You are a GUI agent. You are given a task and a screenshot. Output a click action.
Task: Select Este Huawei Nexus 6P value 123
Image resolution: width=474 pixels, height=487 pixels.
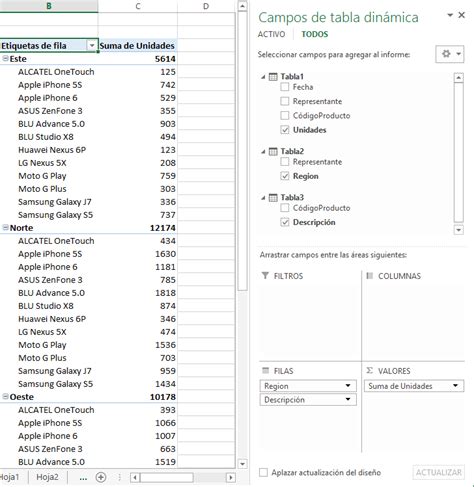(138, 150)
